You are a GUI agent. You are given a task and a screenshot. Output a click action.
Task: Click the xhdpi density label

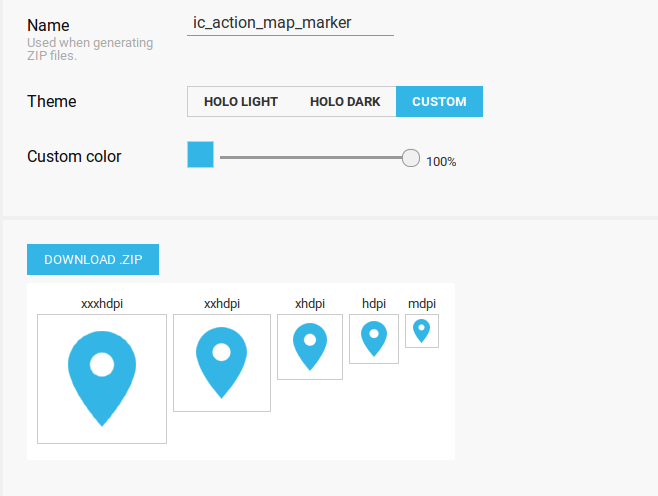310,303
